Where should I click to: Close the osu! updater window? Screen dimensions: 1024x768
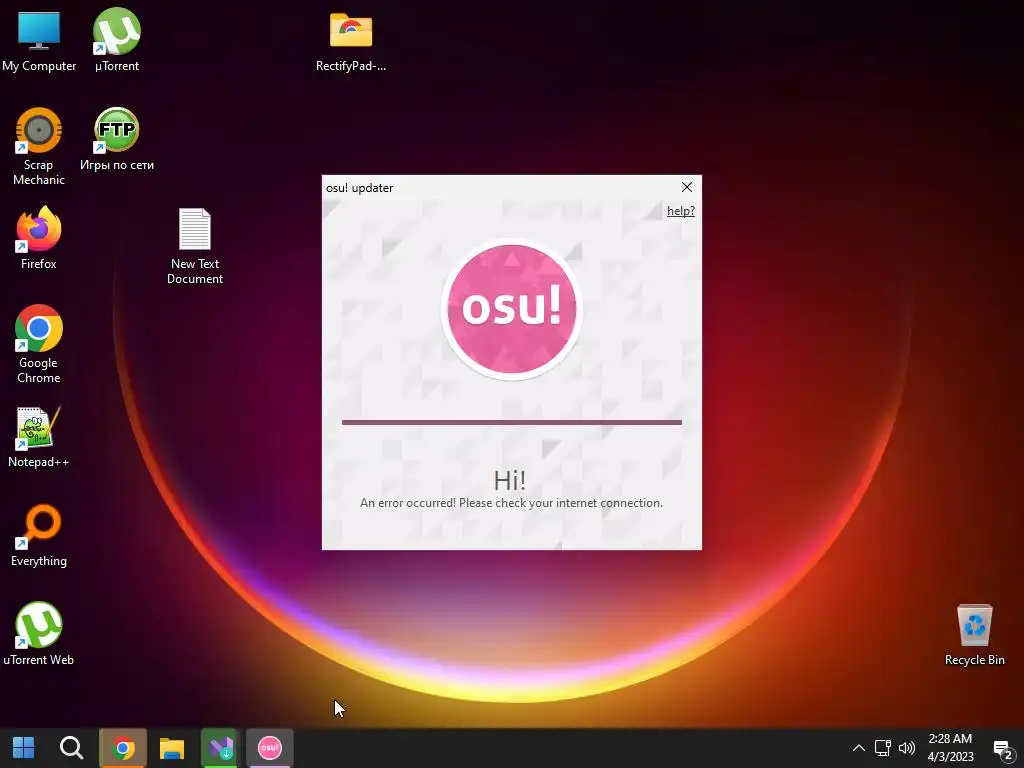pyautogui.click(x=686, y=187)
